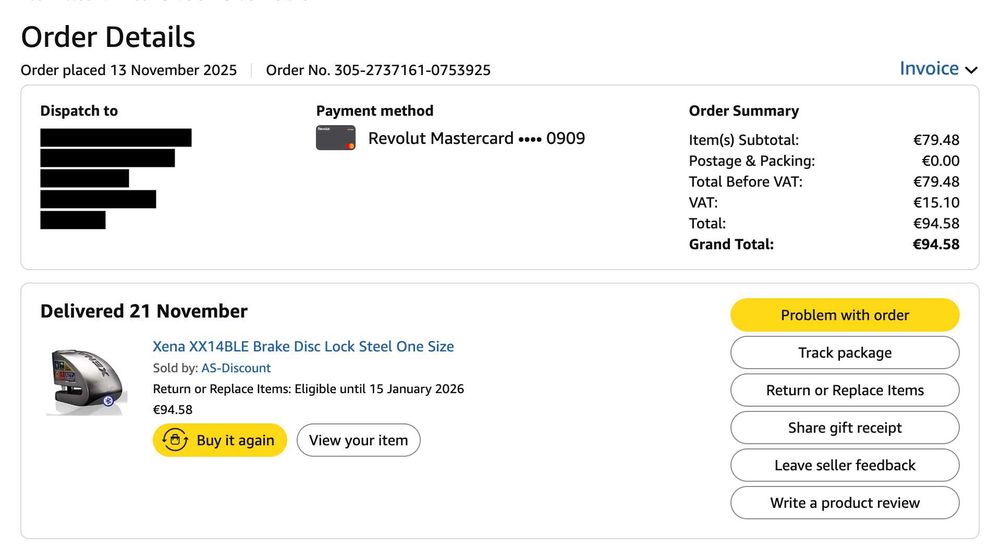Click the redacted Dispatch to address block
Image resolution: width=1000 pixels, height=560 pixels.
(110, 178)
